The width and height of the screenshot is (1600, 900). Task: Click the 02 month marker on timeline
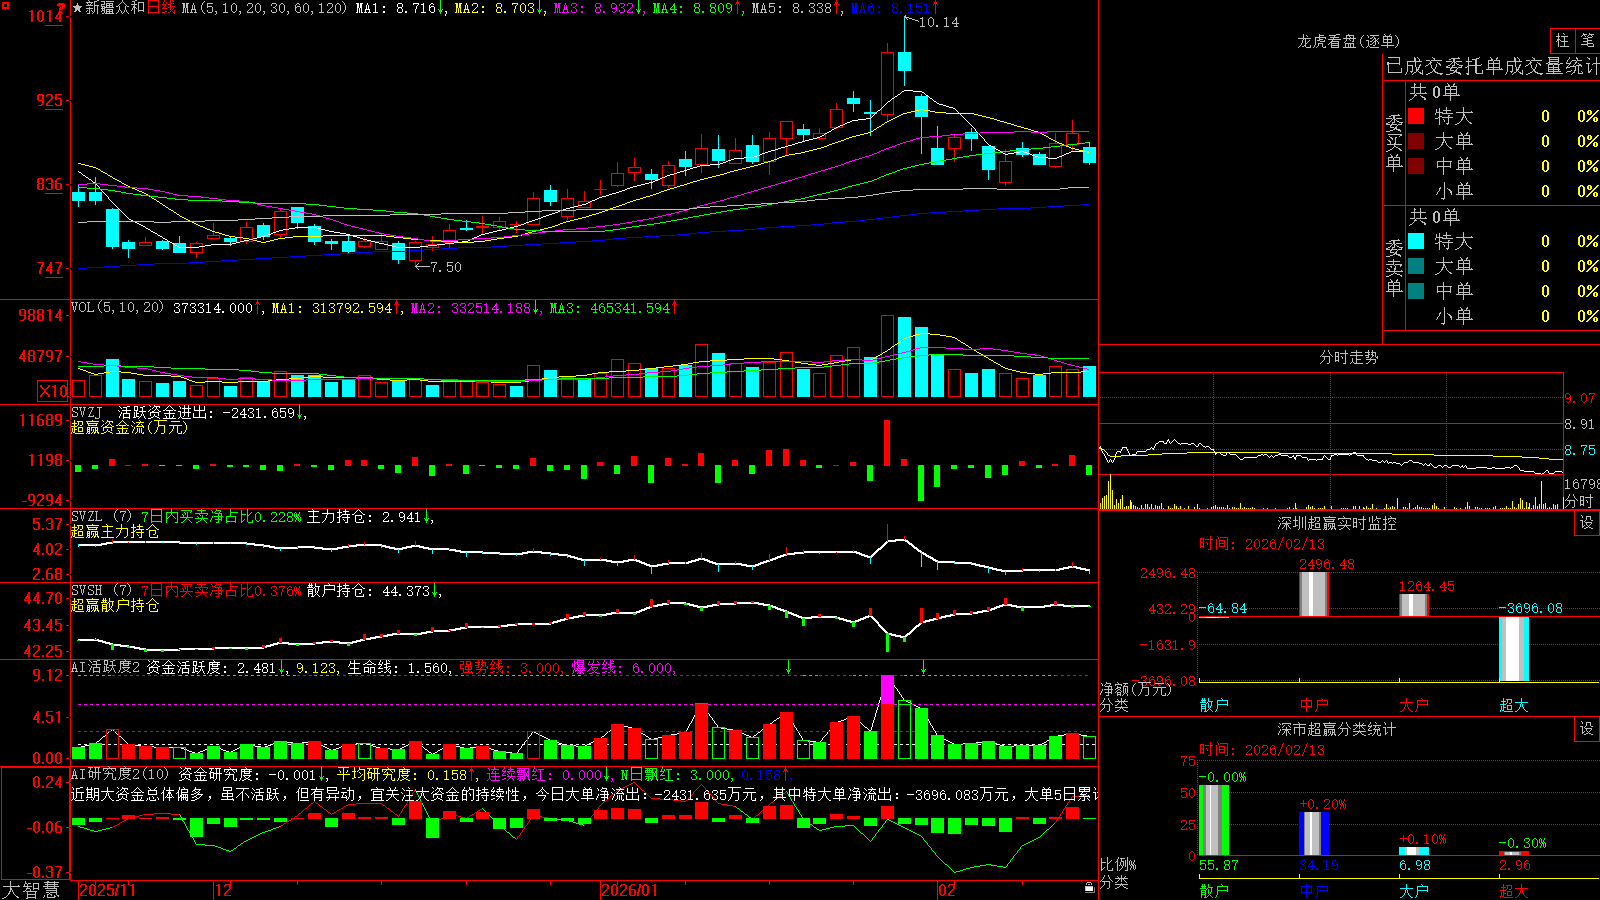coord(946,890)
